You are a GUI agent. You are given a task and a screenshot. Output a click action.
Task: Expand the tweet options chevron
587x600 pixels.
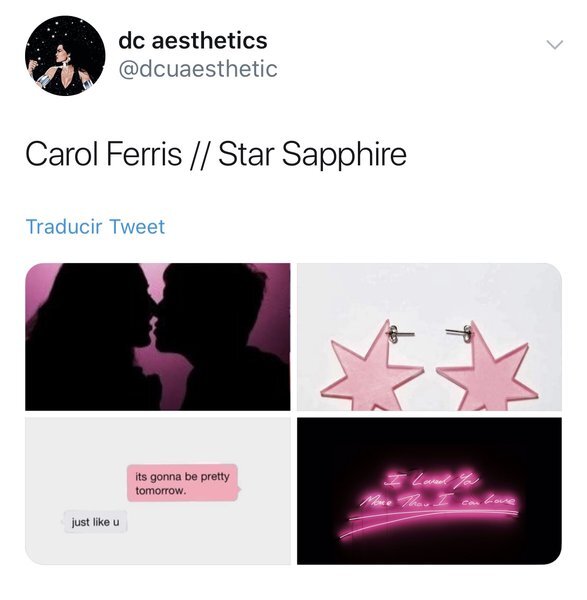554,45
